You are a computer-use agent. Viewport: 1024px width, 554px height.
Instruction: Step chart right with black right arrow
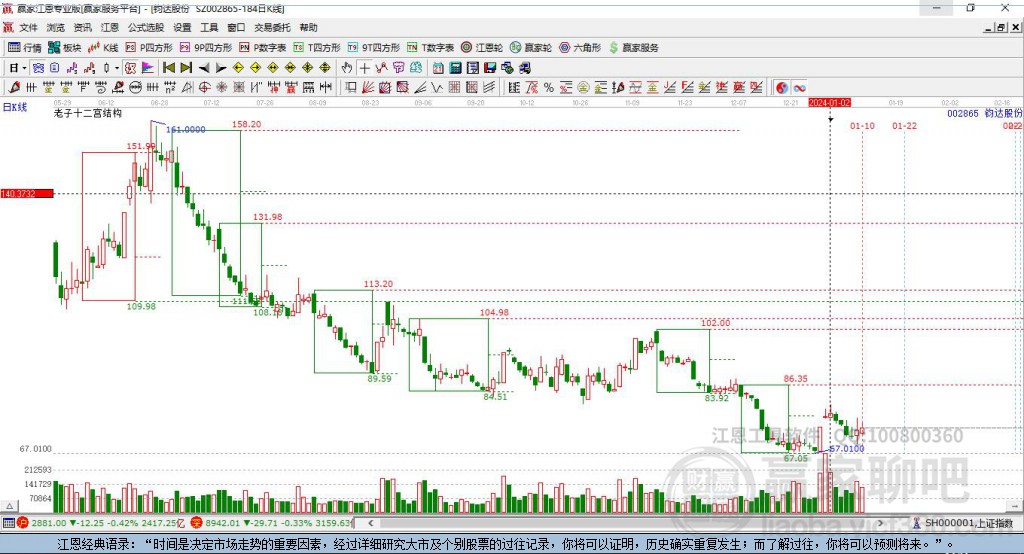221,68
